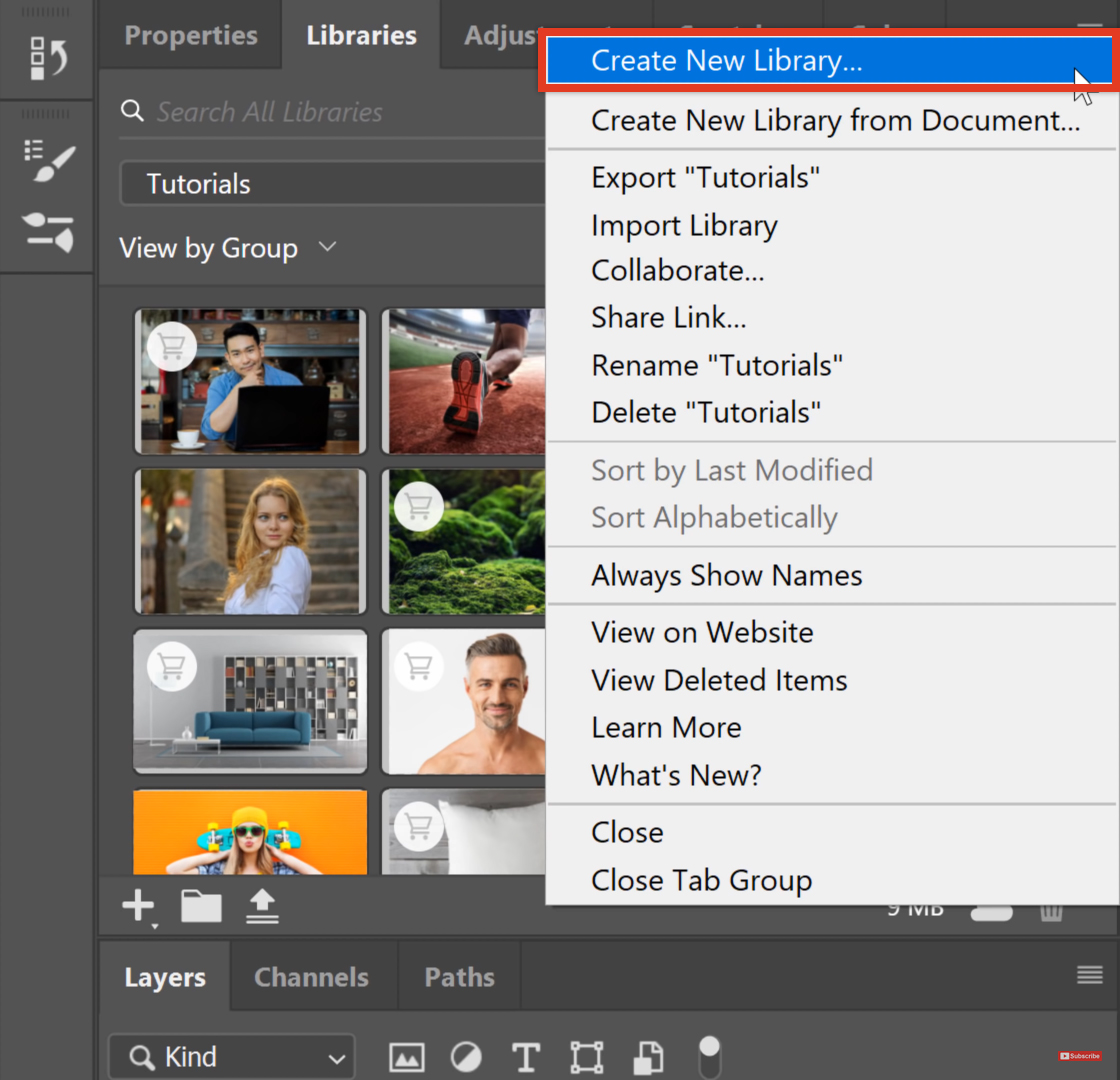Viewport: 1120px width, 1080px height.
Task: Open the History panel icon
Action: 48,58
